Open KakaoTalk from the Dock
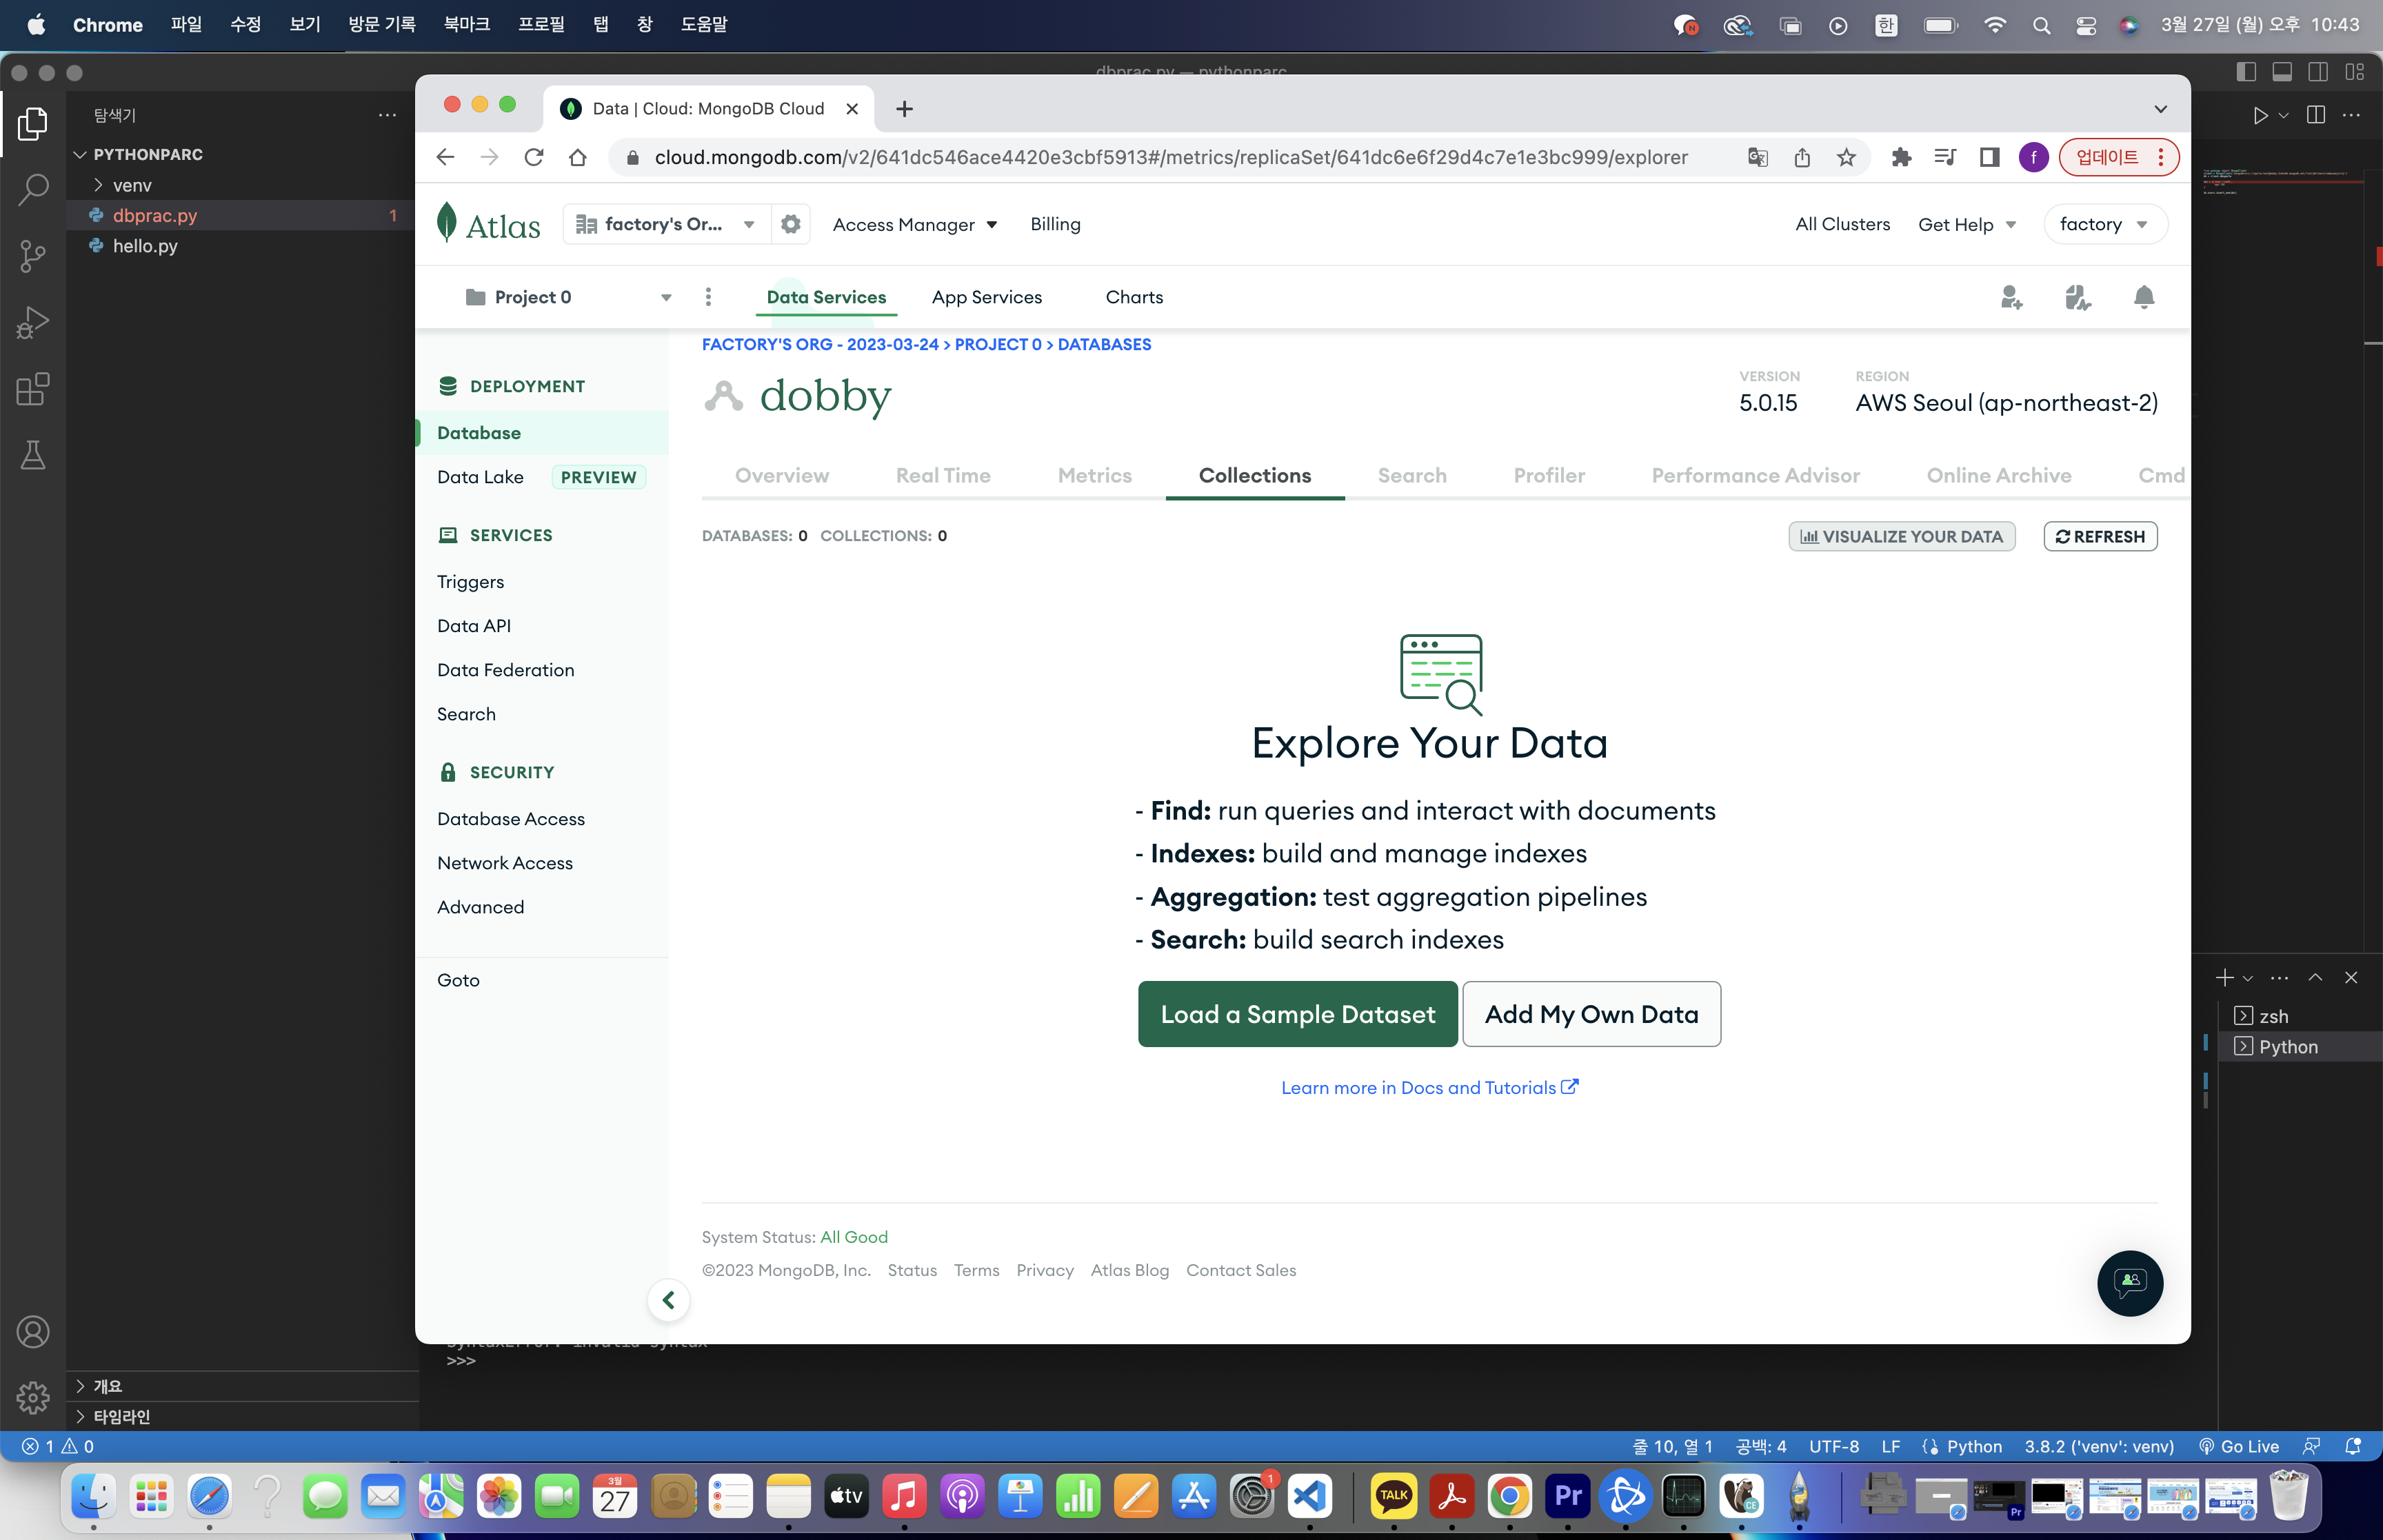The width and height of the screenshot is (2383, 1540). pyautogui.click(x=1393, y=1496)
